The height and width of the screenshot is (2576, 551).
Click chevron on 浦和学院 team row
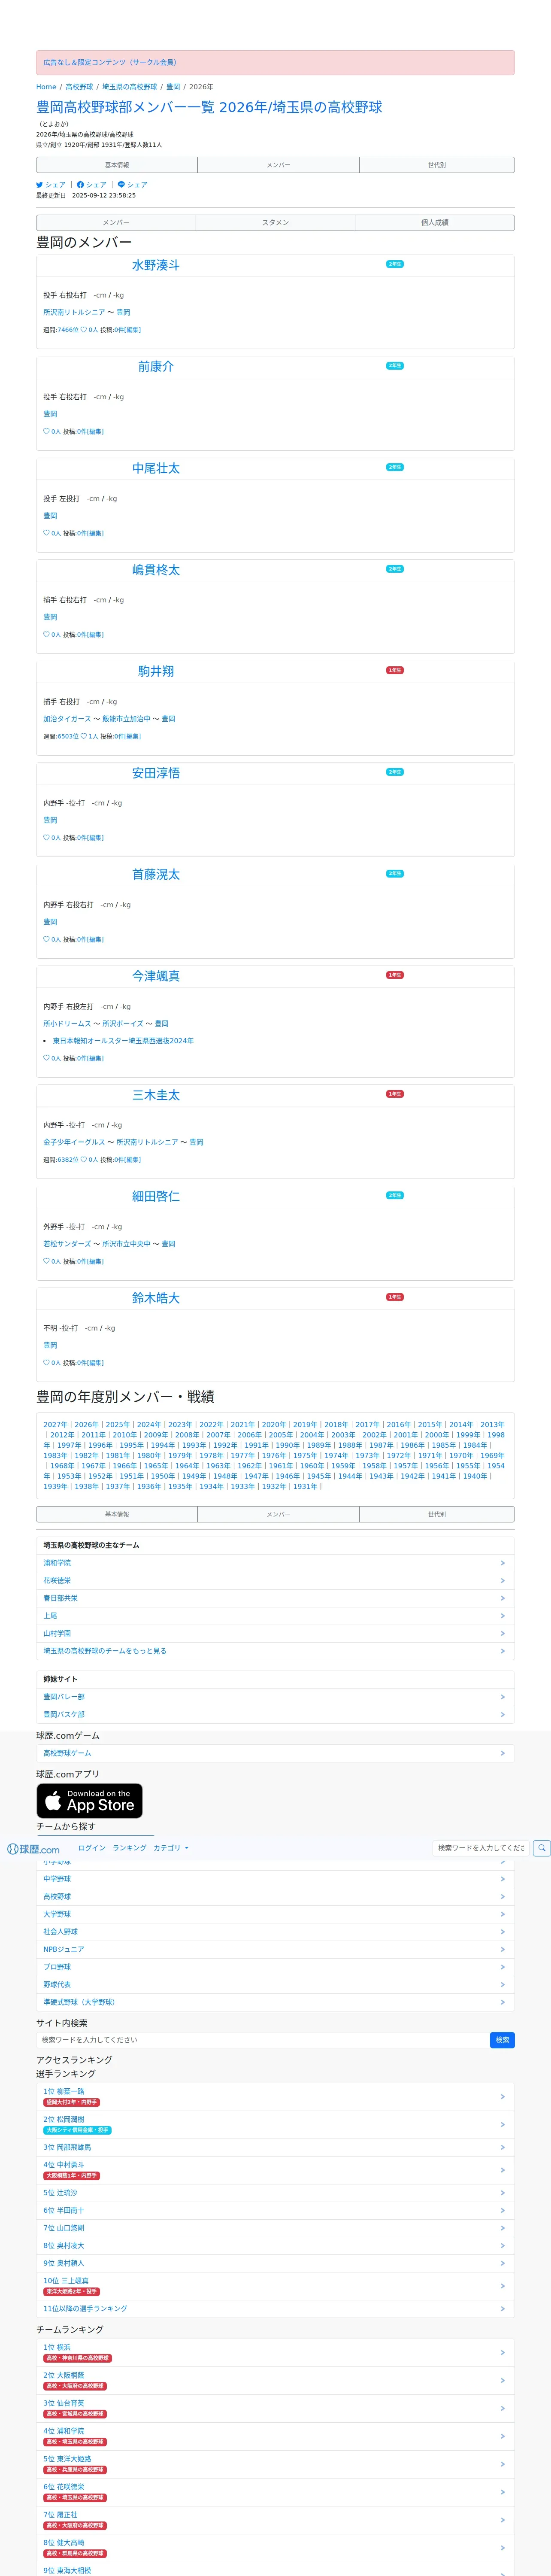[502, 1563]
